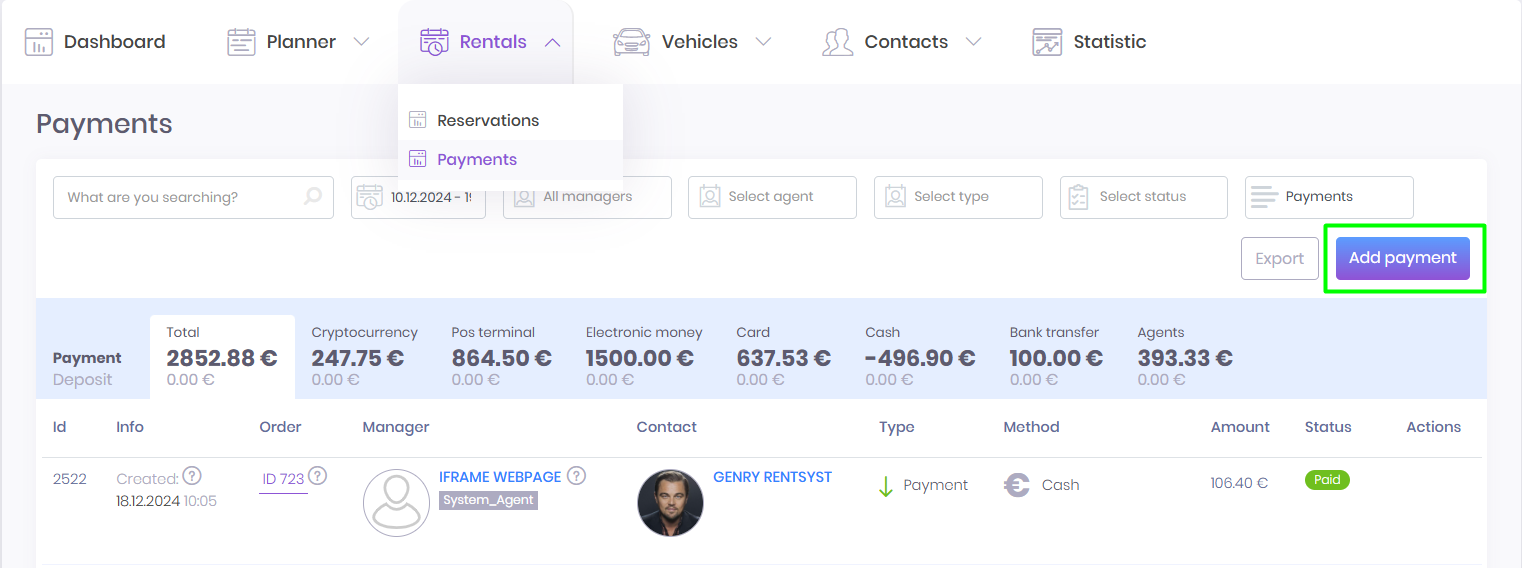Choose Reservations from Rentals menu

click(x=488, y=120)
